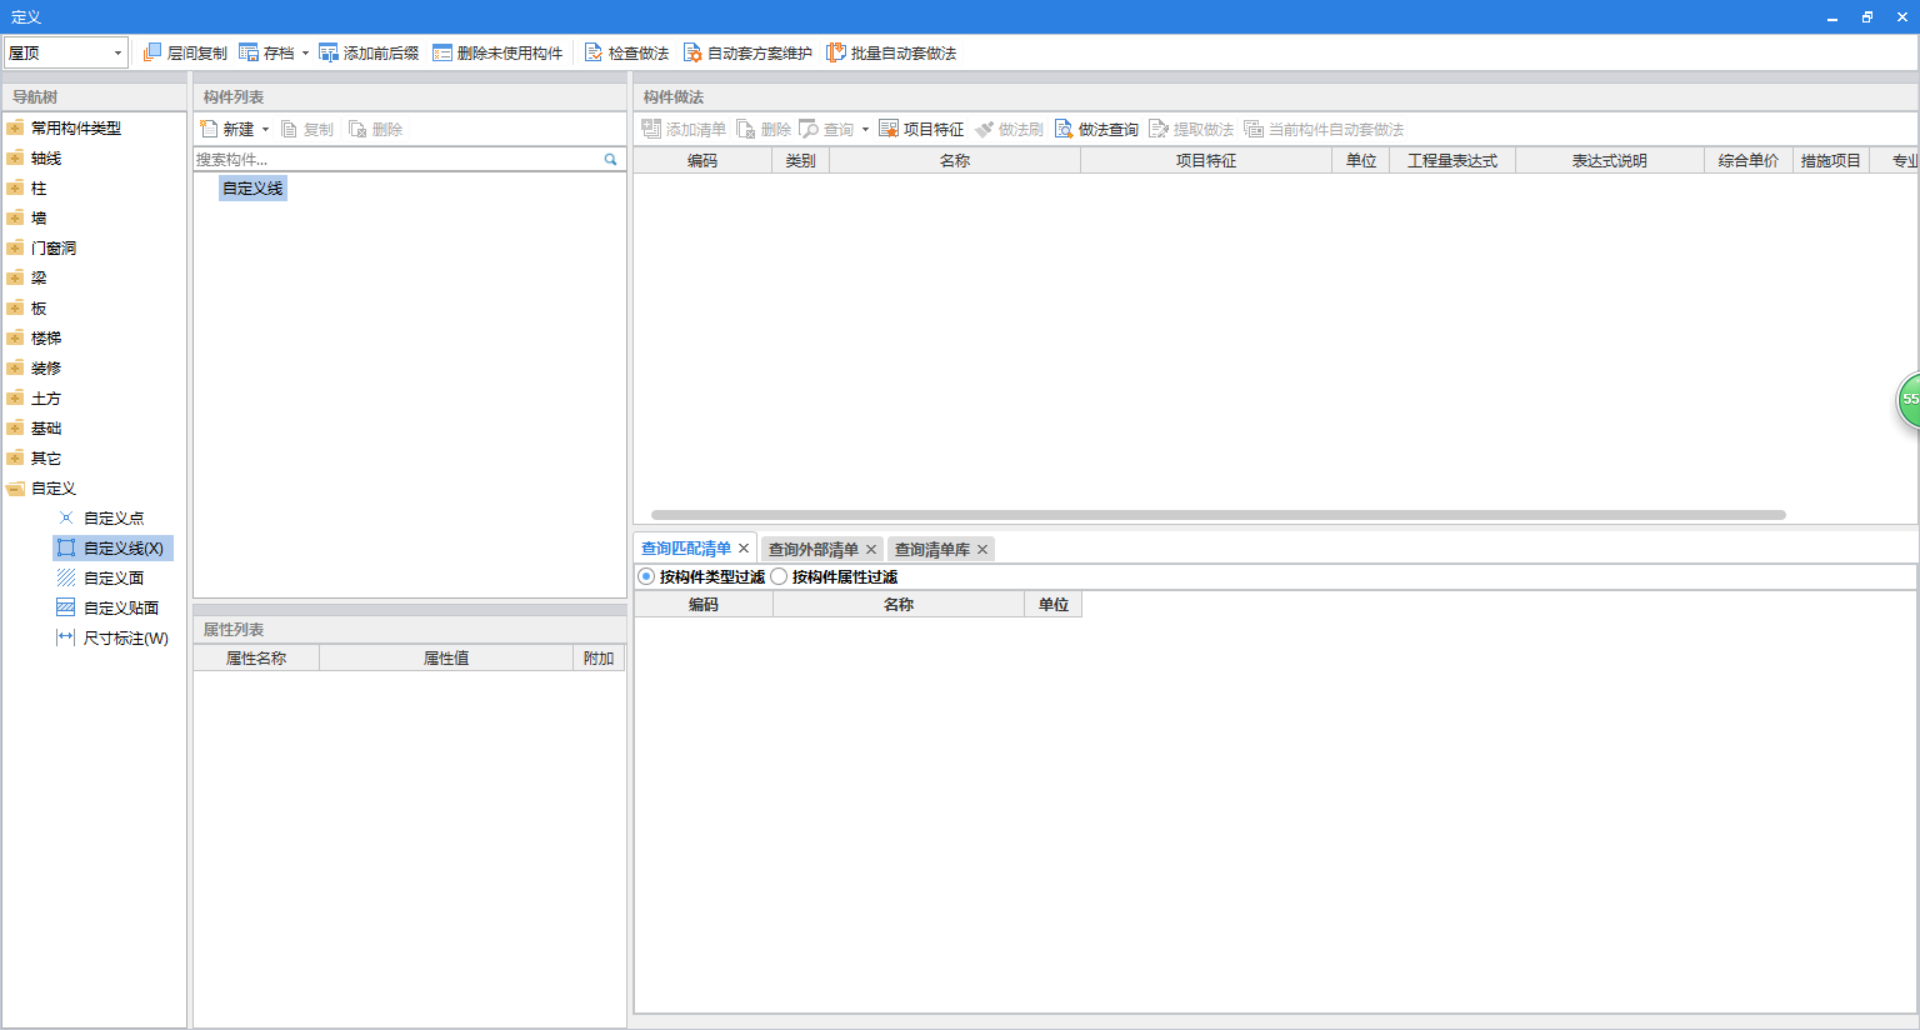Click the horizontal scrollbar in 构件做法 table
The width and height of the screenshot is (1920, 1030).
click(1218, 515)
